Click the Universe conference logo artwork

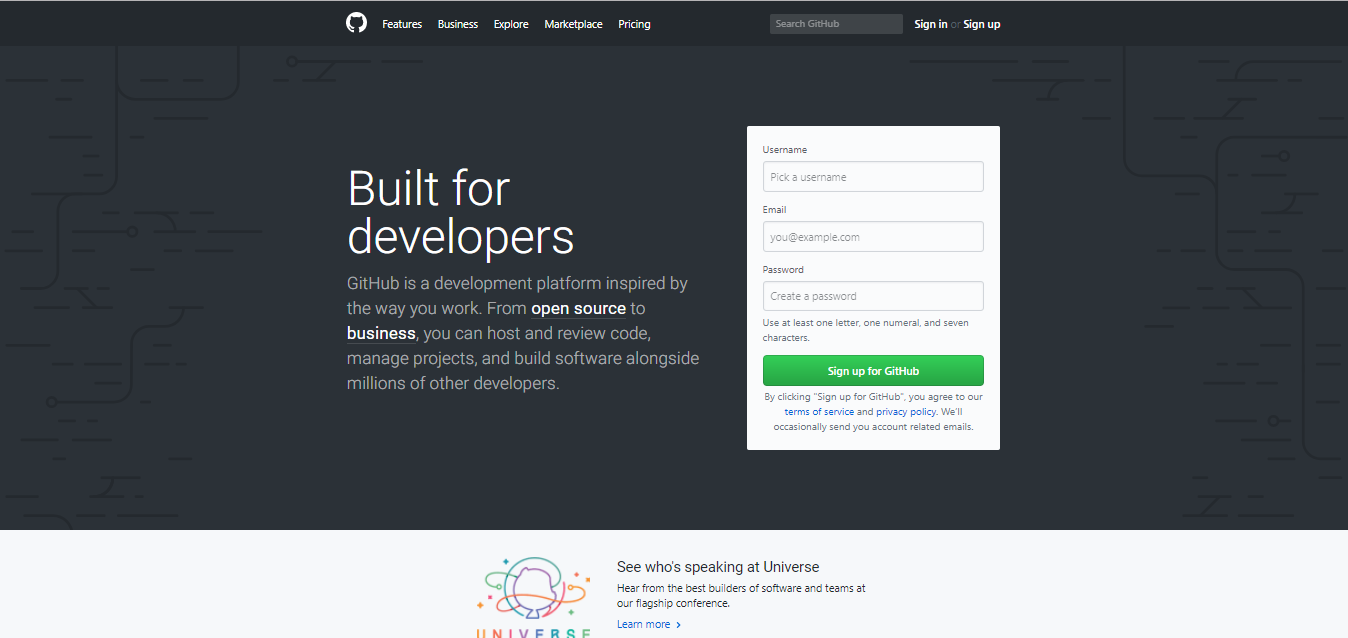(x=532, y=592)
